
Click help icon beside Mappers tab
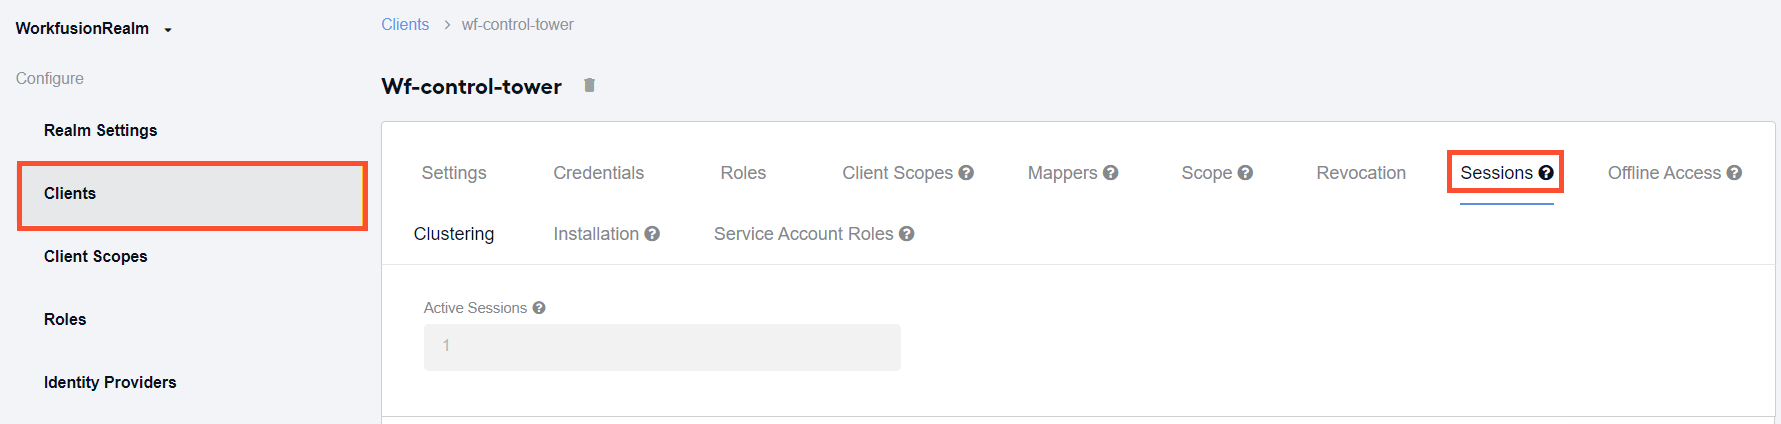click(x=1110, y=172)
